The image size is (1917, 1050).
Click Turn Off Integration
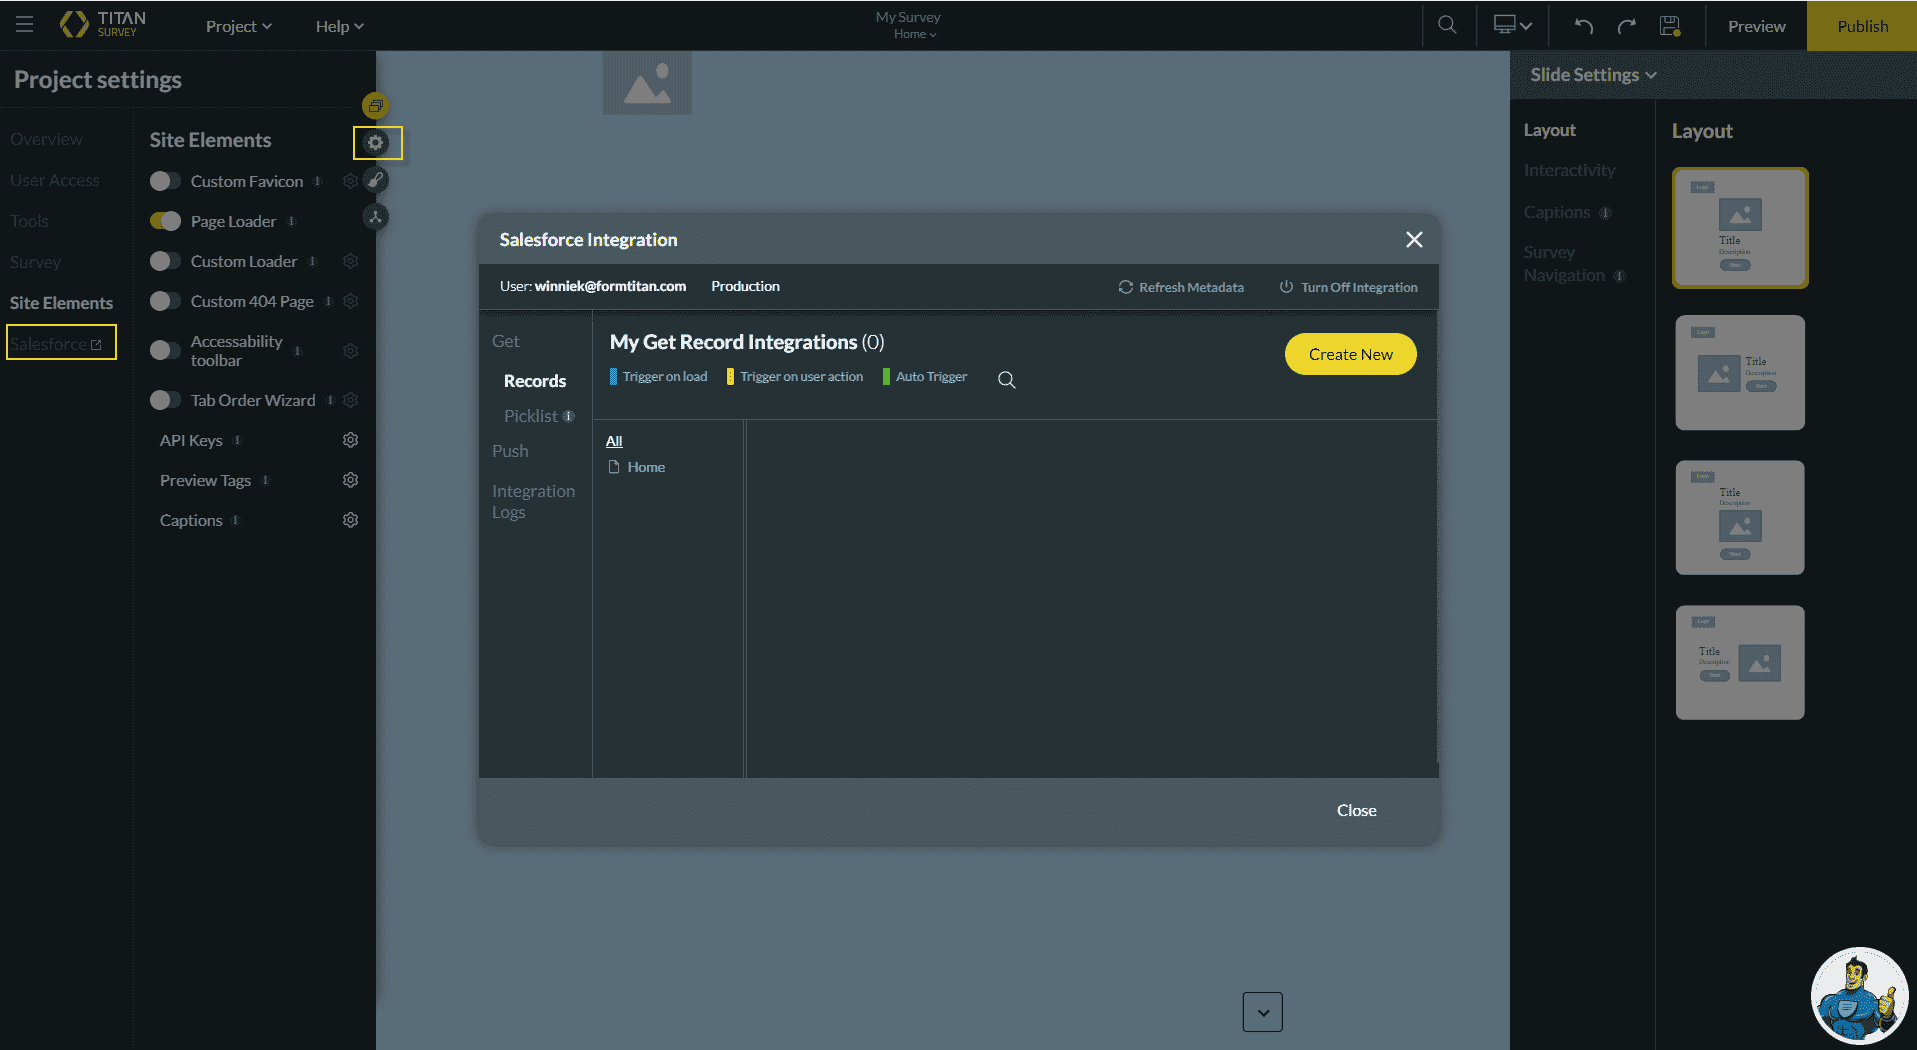click(x=1349, y=287)
